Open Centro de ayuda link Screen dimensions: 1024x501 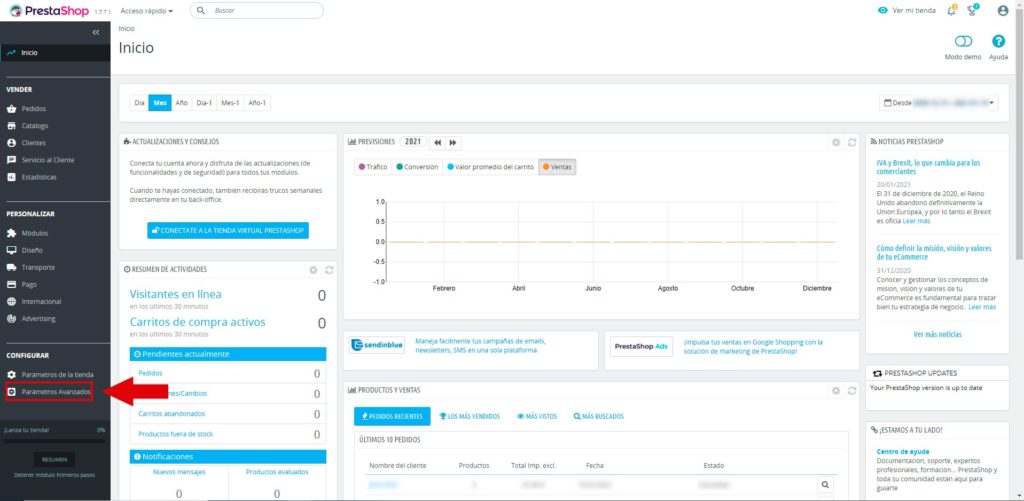[x=903, y=451]
